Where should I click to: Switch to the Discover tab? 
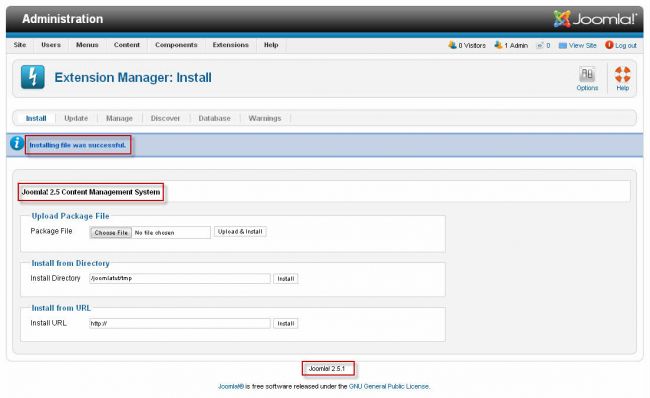point(165,118)
